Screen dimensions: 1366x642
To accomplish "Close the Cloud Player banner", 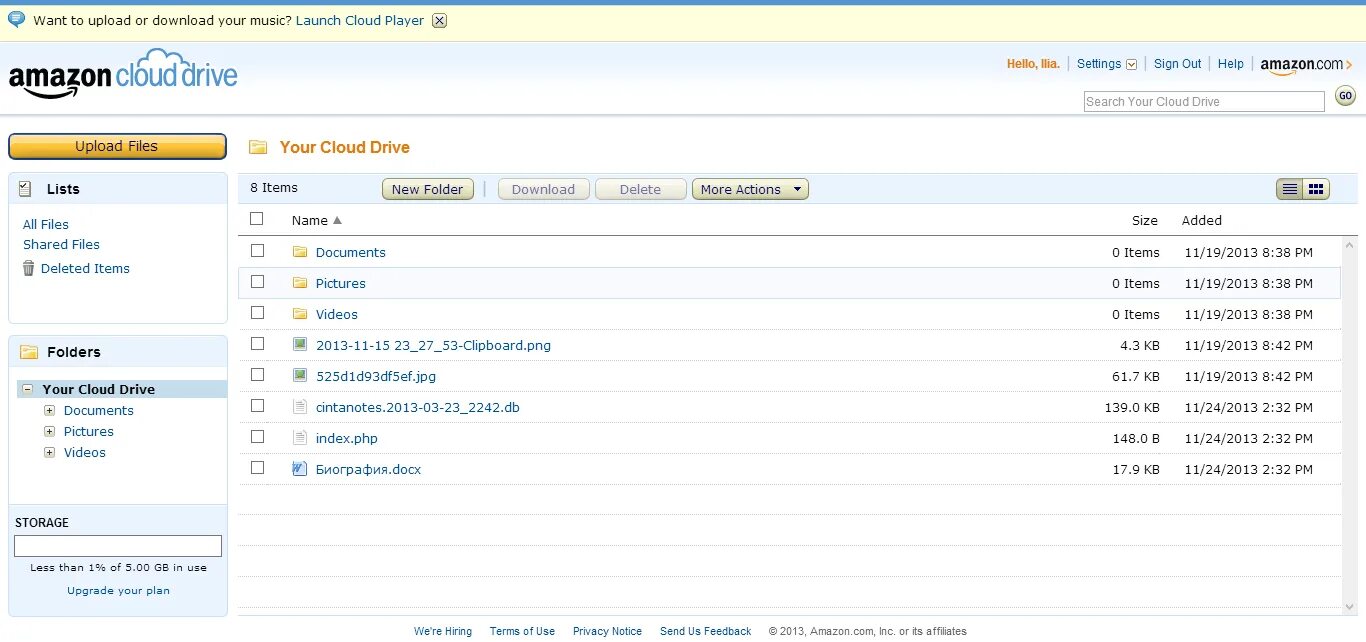I will click(439, 21).
